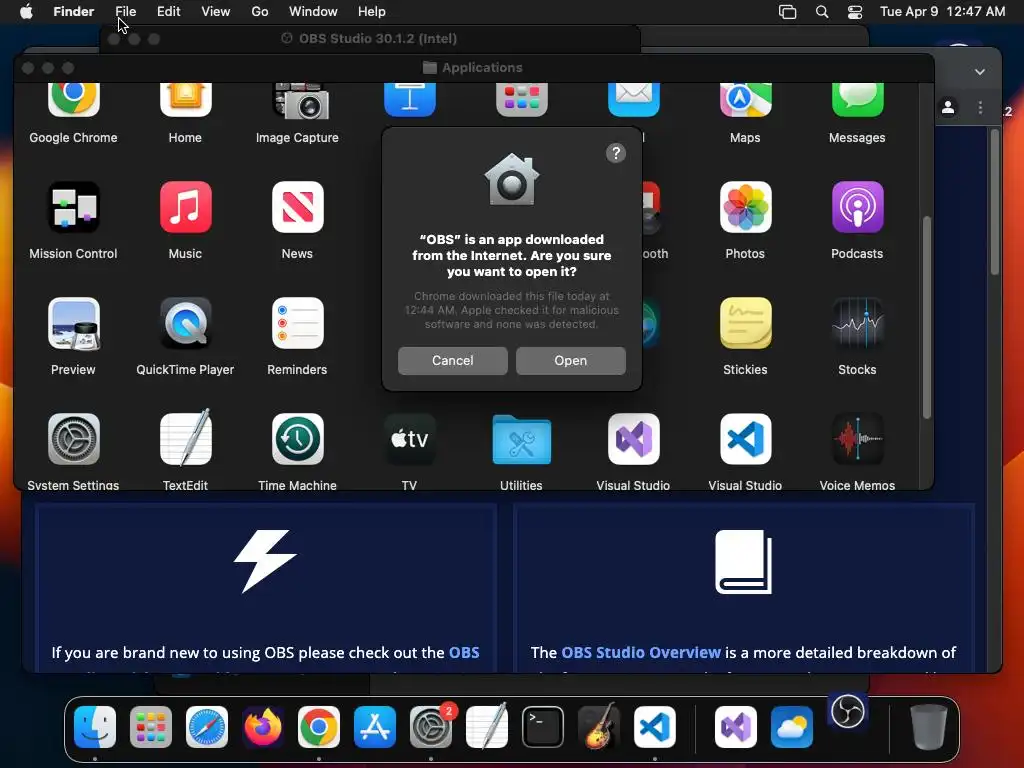
Task: Open the Utilities folder
Action: tap(521, 440)
